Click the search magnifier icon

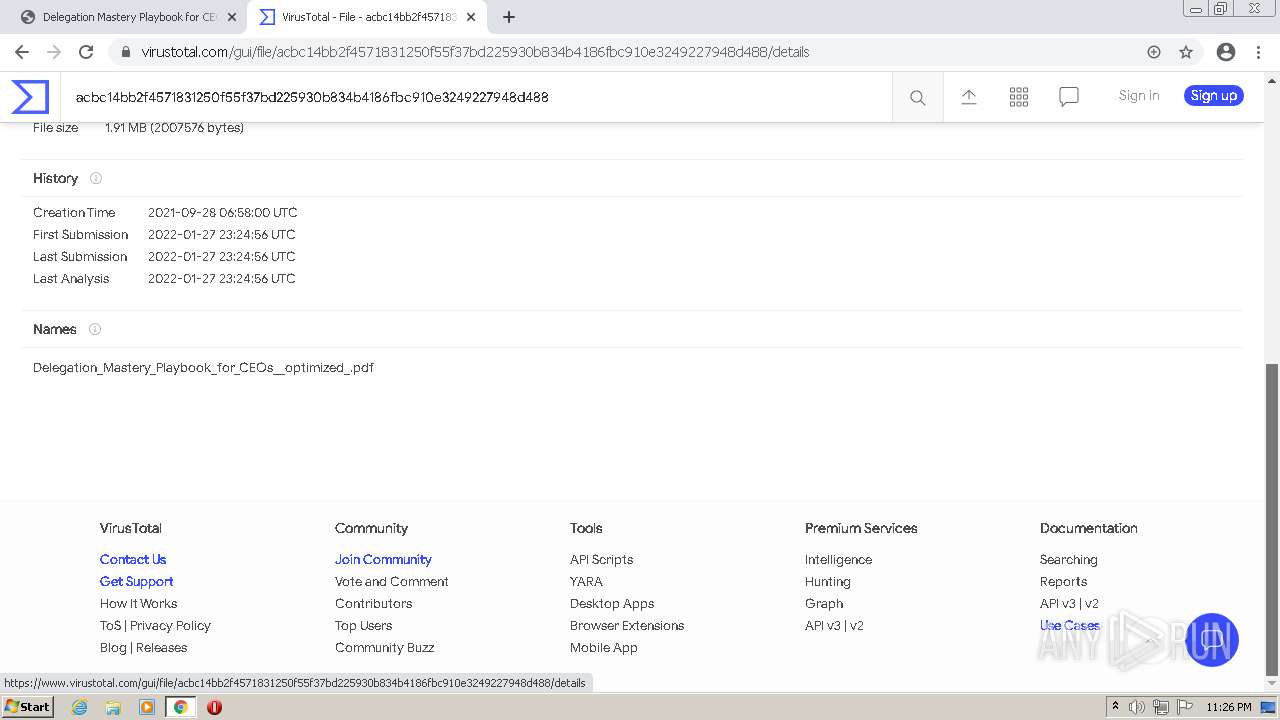coord(917,97)
